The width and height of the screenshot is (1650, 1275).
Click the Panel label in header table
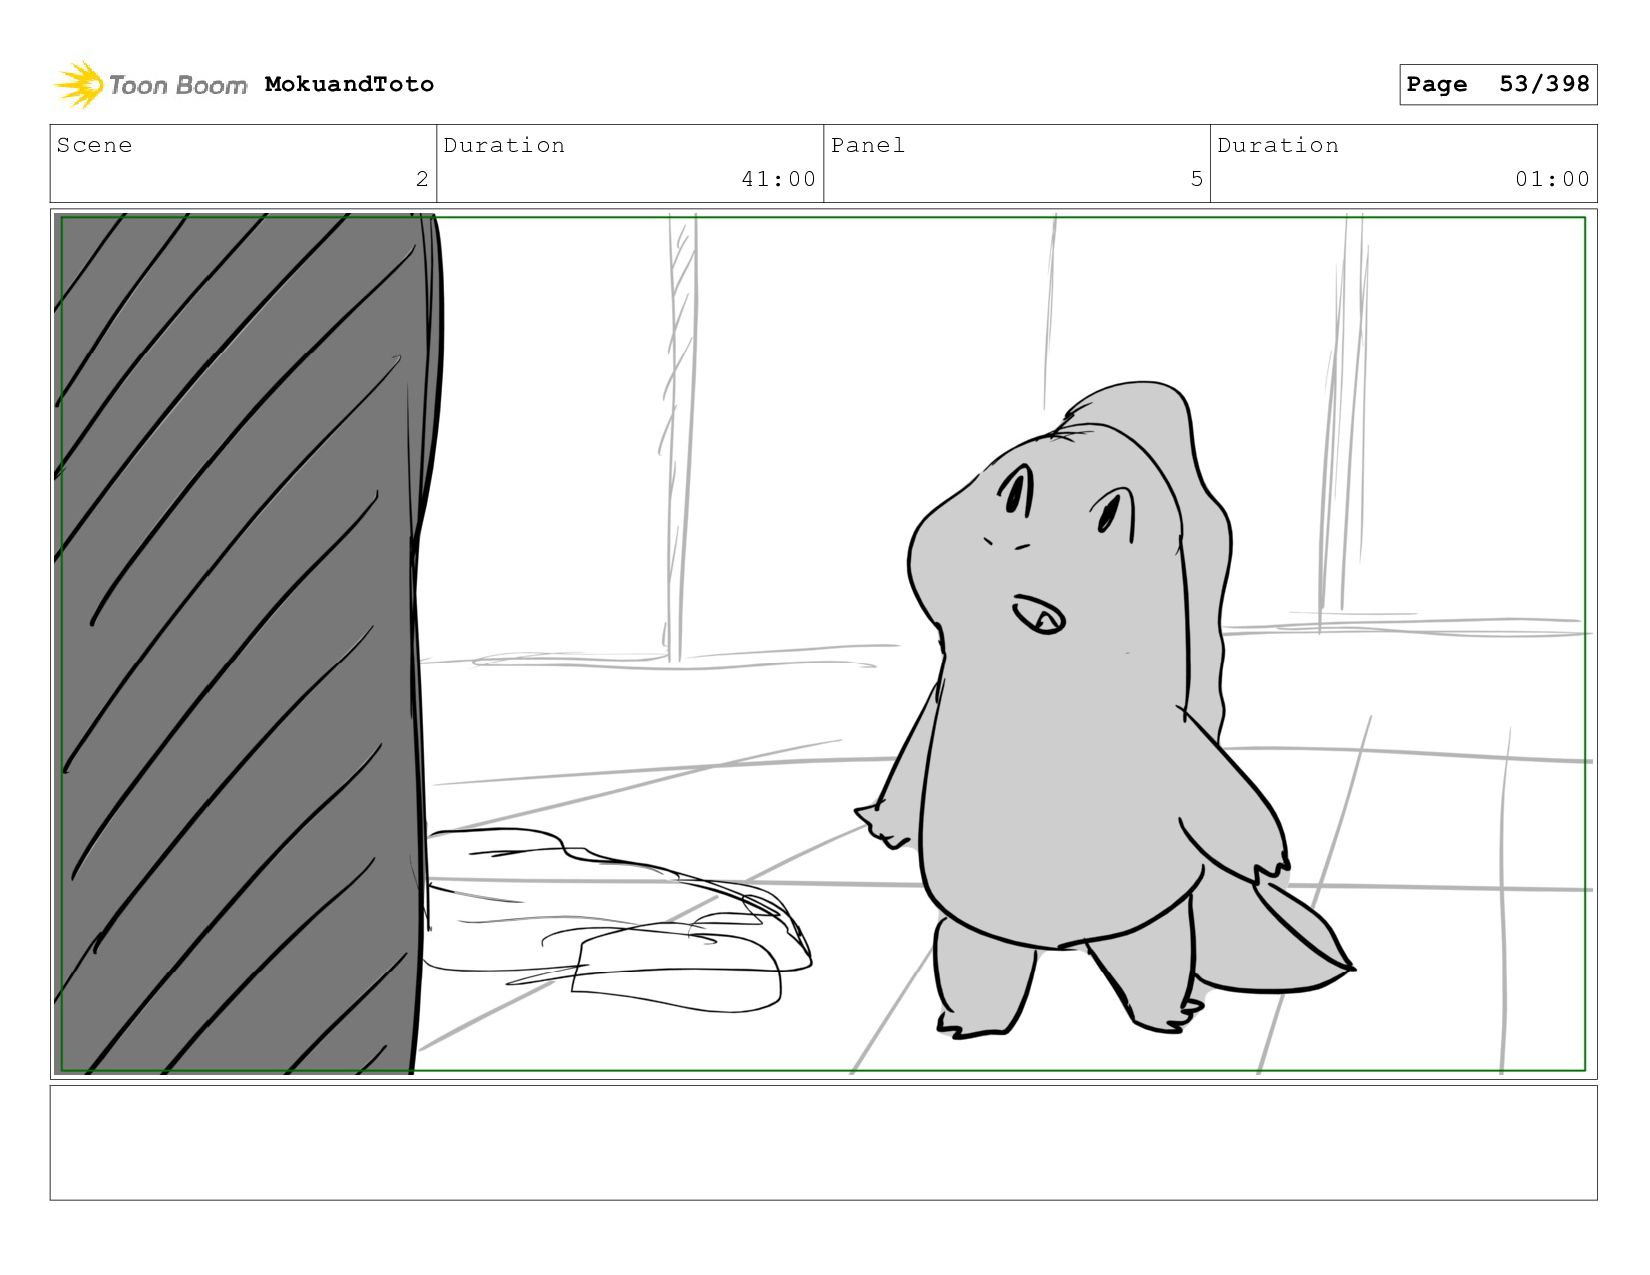[x=868, y=145]
